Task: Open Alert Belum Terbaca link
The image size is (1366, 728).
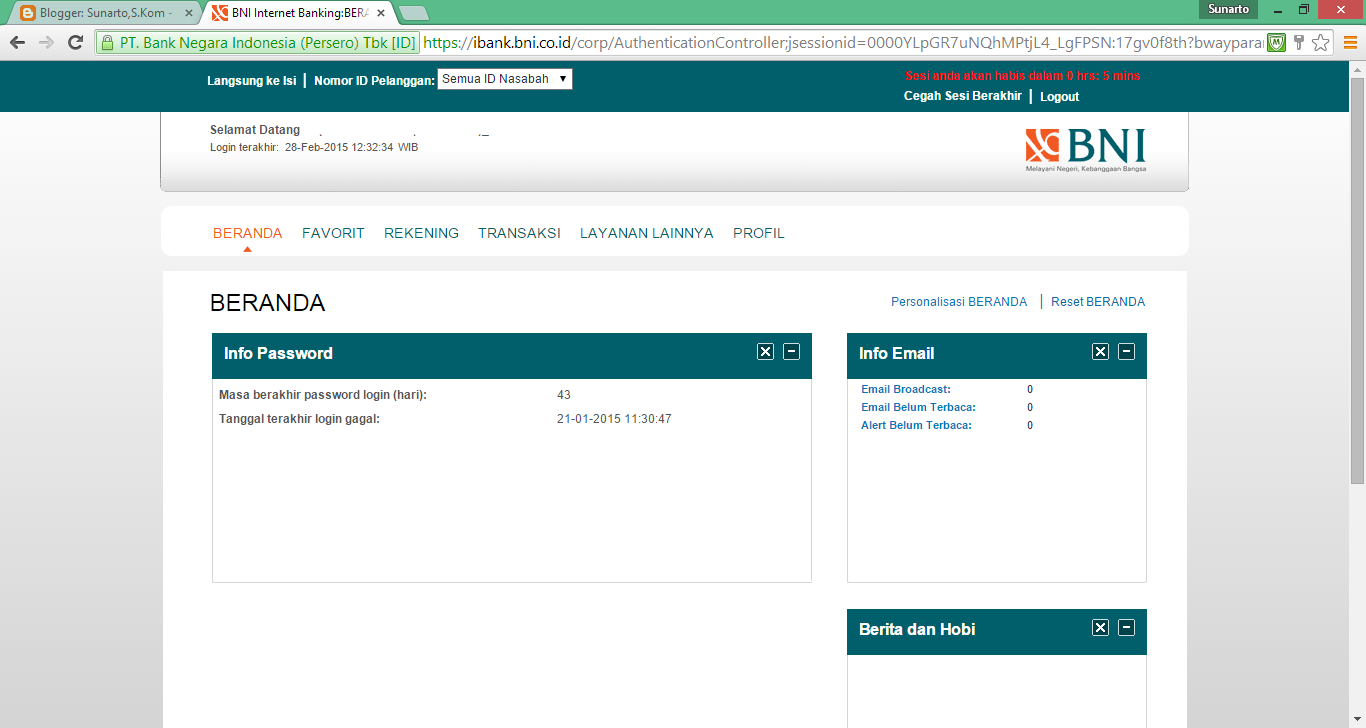Action: [916, 425]
